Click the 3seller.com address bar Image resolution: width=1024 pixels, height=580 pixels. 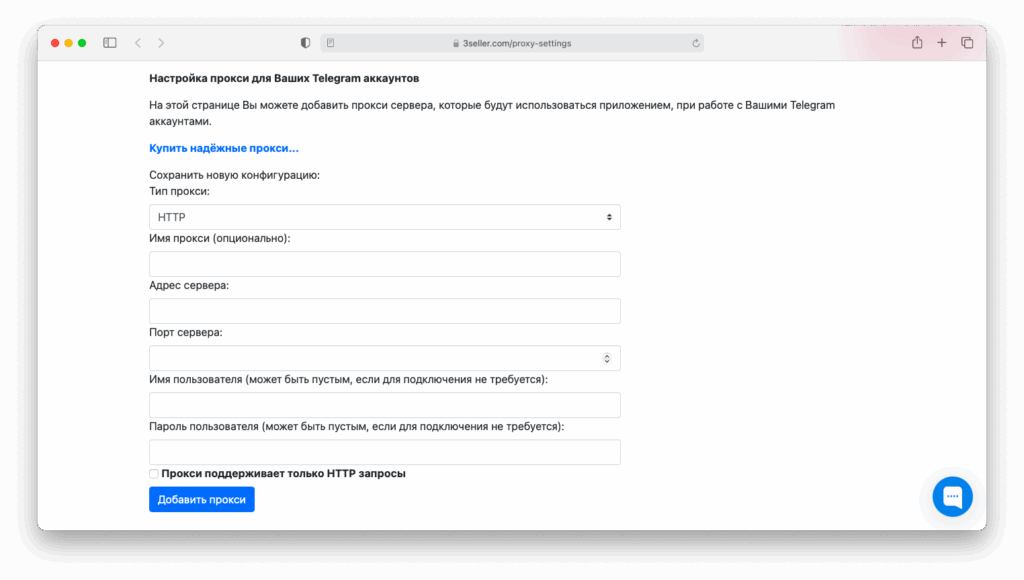coord(512,43)
